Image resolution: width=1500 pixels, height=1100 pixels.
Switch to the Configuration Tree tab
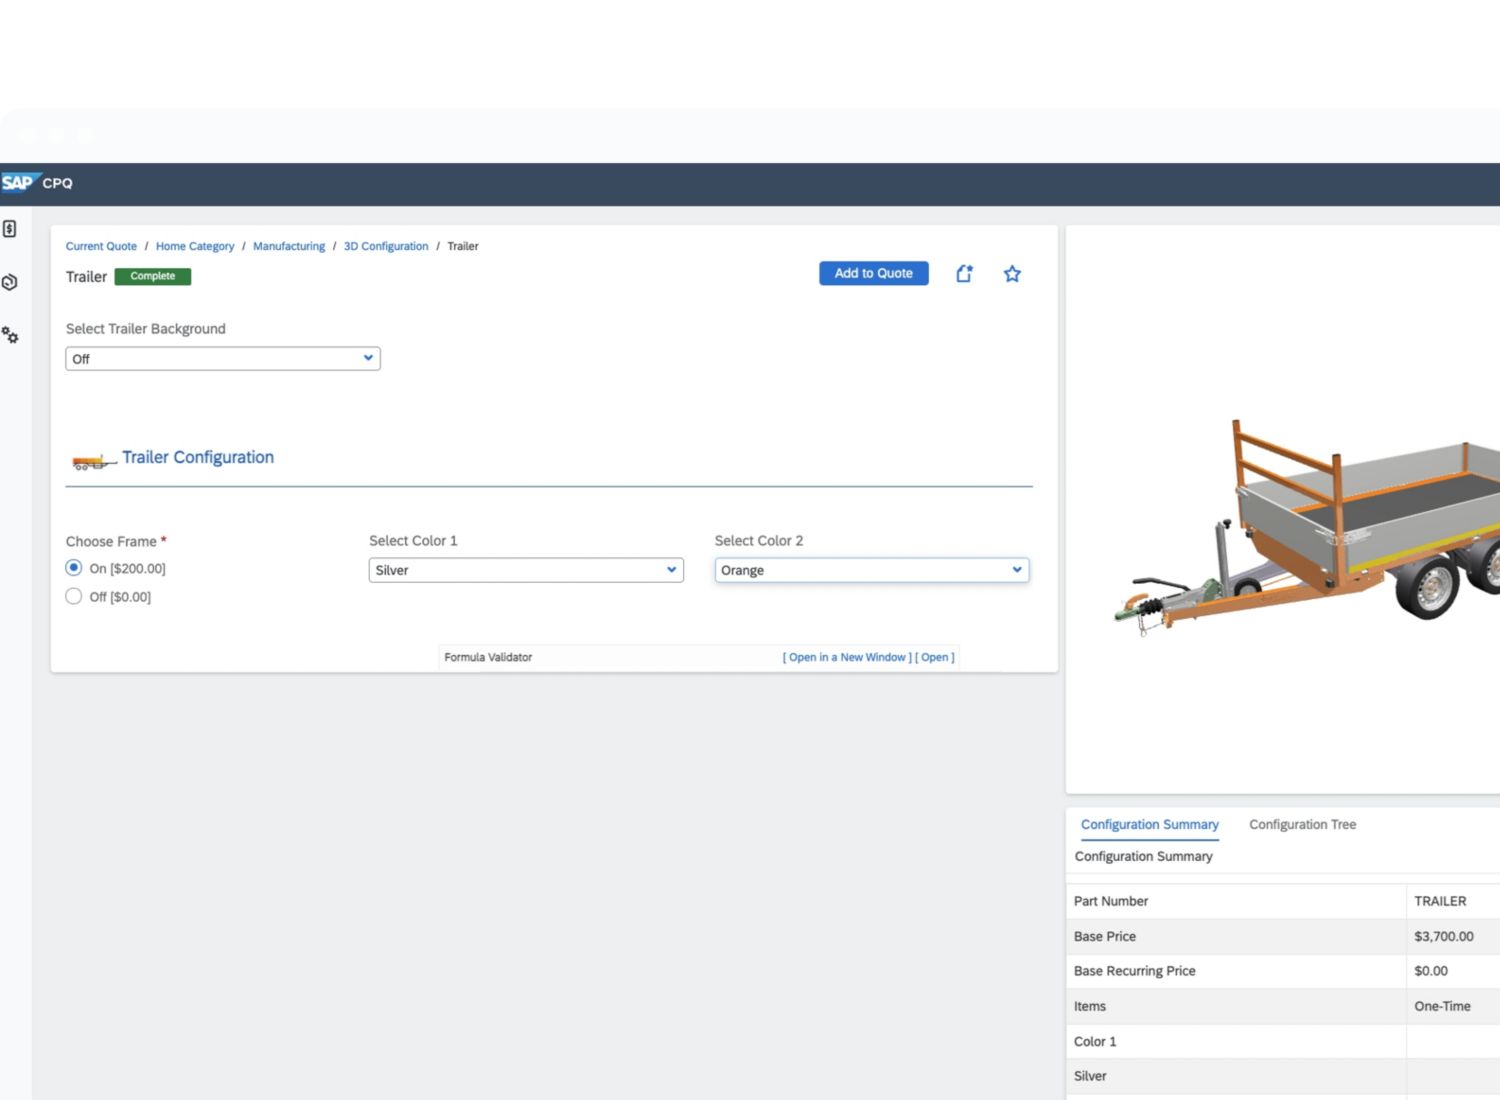coord(1302,825)
